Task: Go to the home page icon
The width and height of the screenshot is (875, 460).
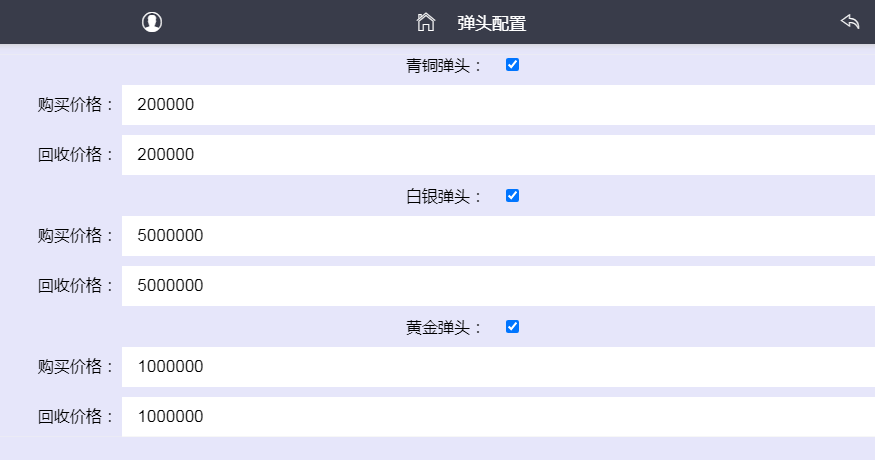Action: point(426,22)
